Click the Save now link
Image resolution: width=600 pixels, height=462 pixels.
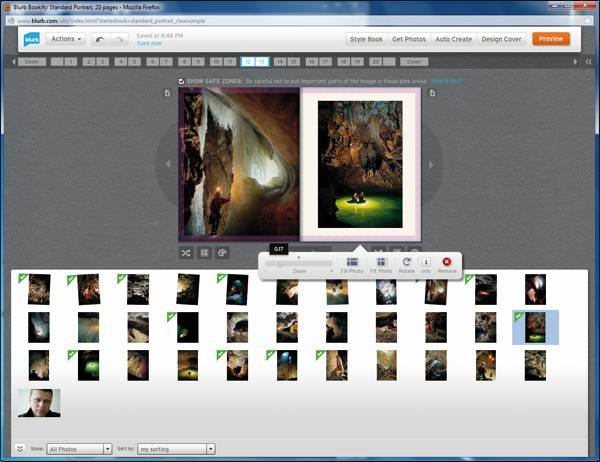[149, 43]
